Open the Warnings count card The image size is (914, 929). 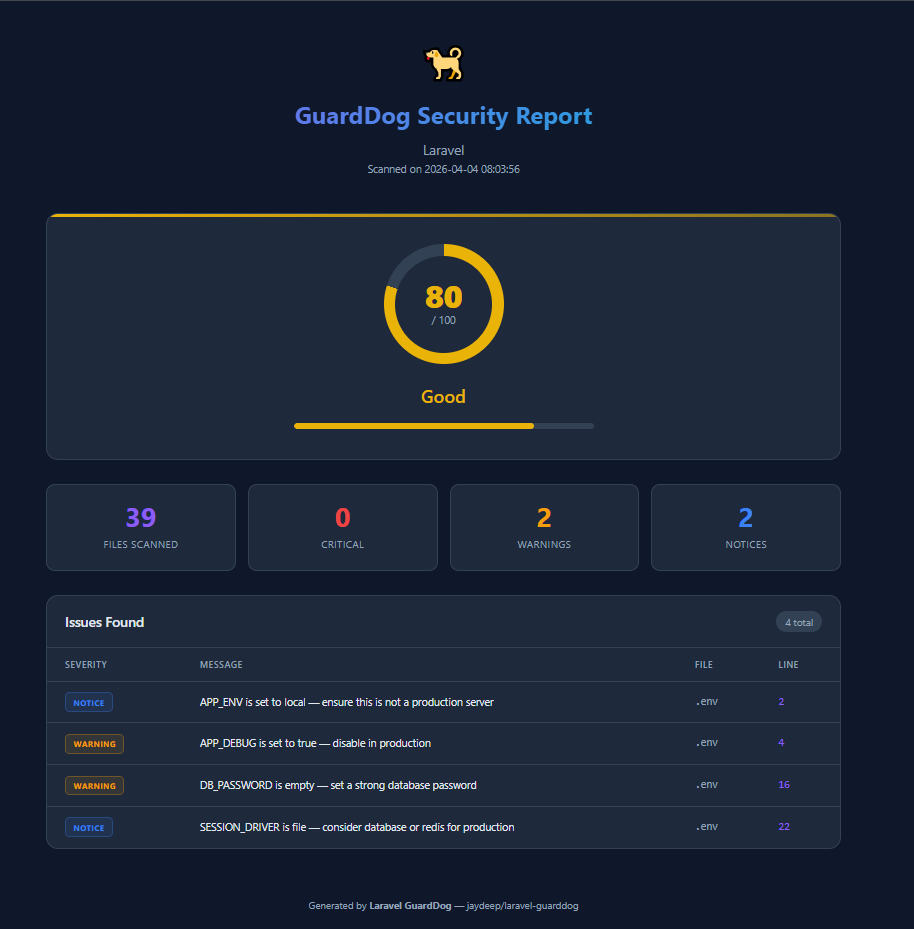click(x=544, y=528)
